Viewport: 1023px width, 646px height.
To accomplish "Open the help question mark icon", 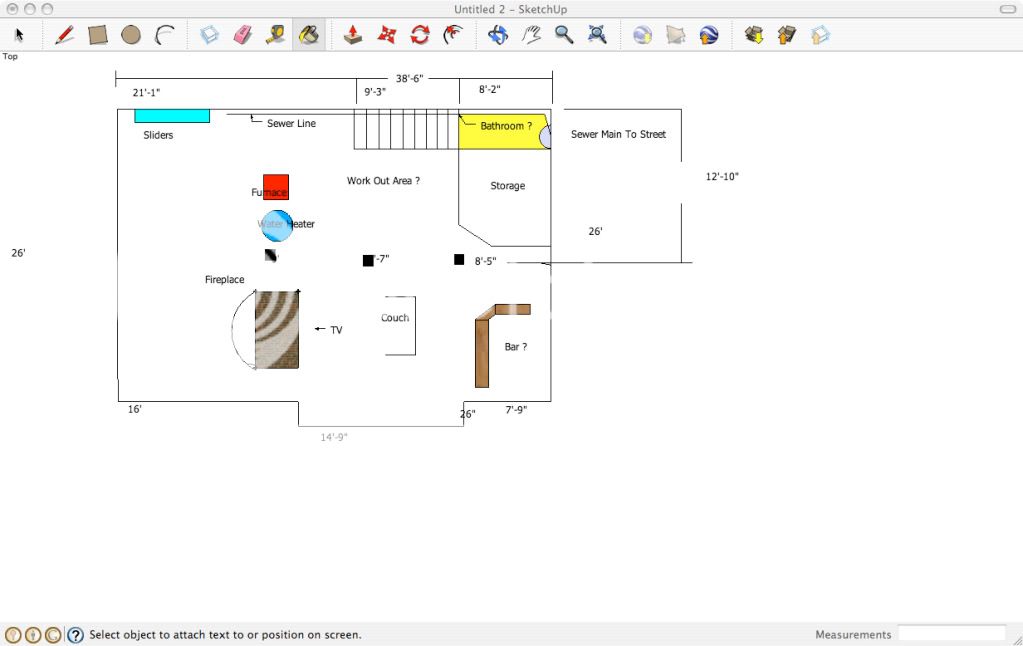I will point(75,634).
